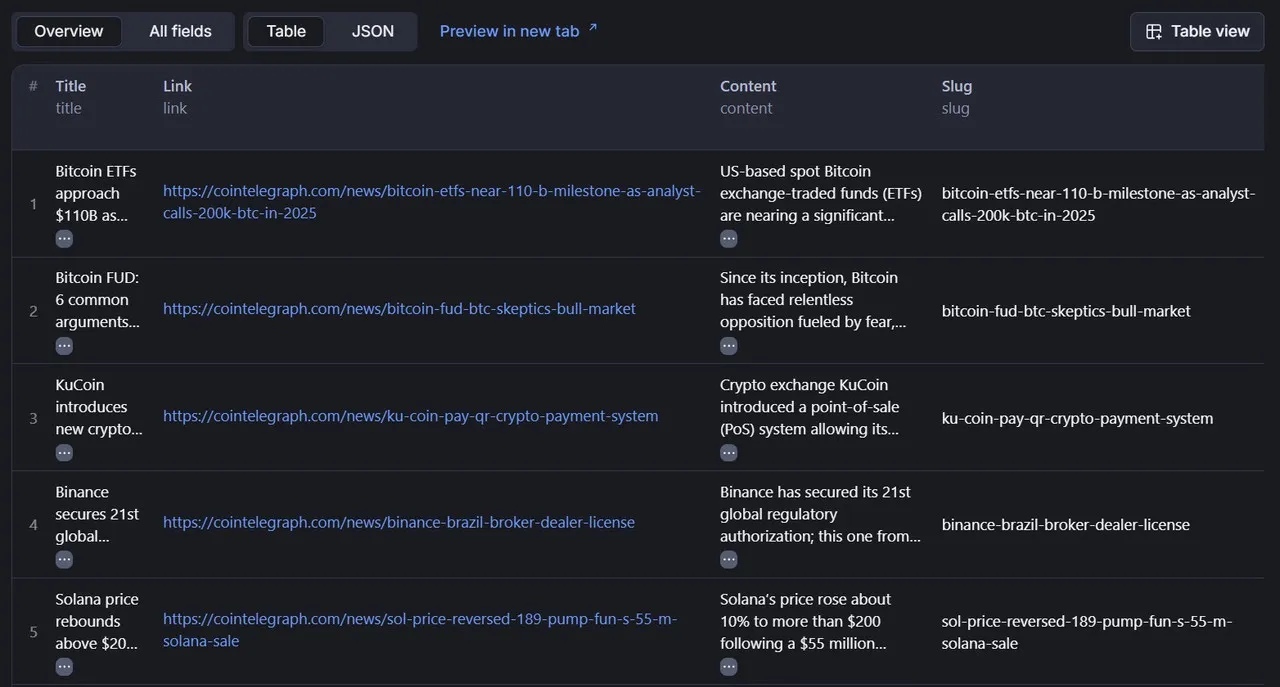Click the # row-number column header

[x=33, y=86]
